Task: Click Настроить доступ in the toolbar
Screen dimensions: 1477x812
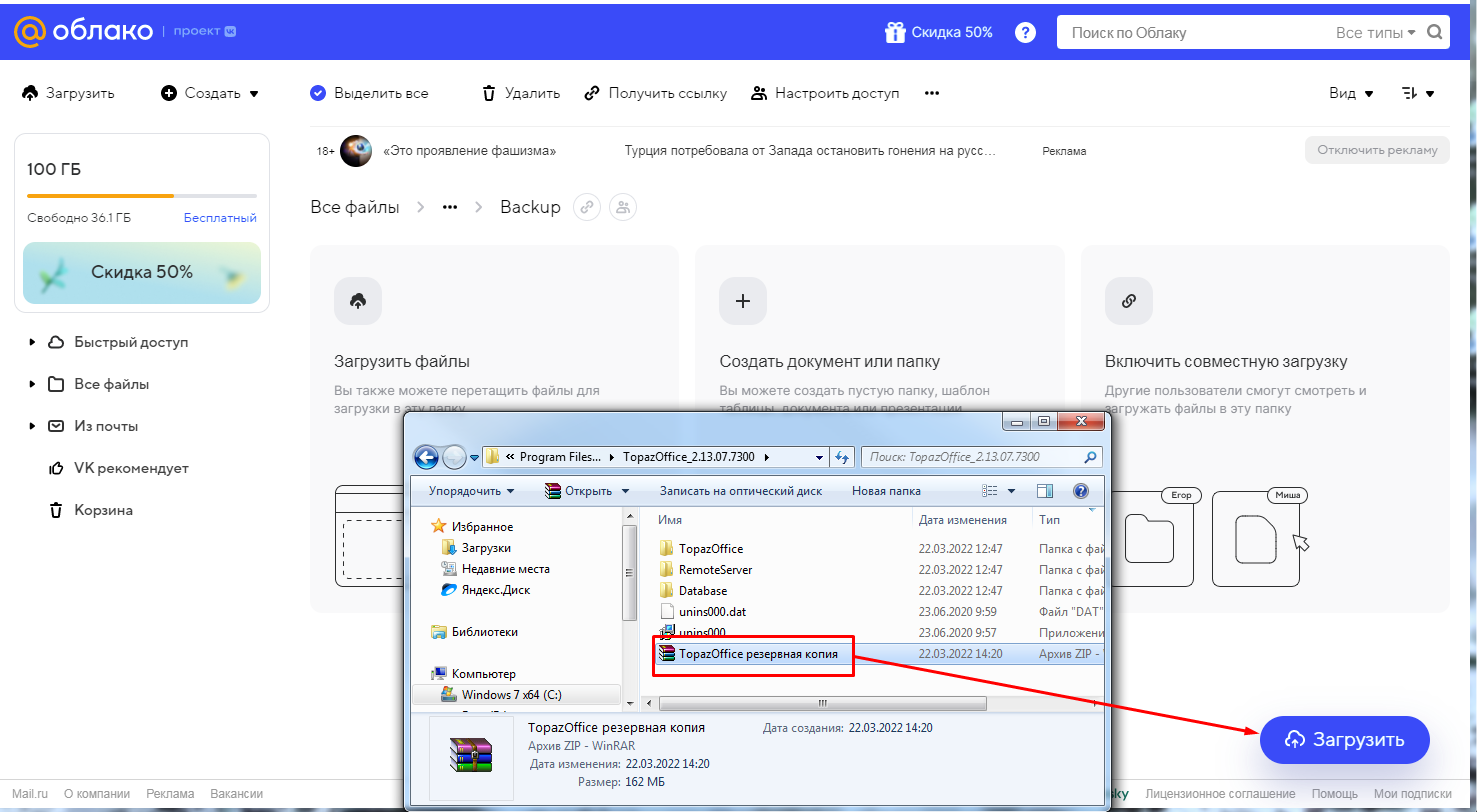Action: 825,93
